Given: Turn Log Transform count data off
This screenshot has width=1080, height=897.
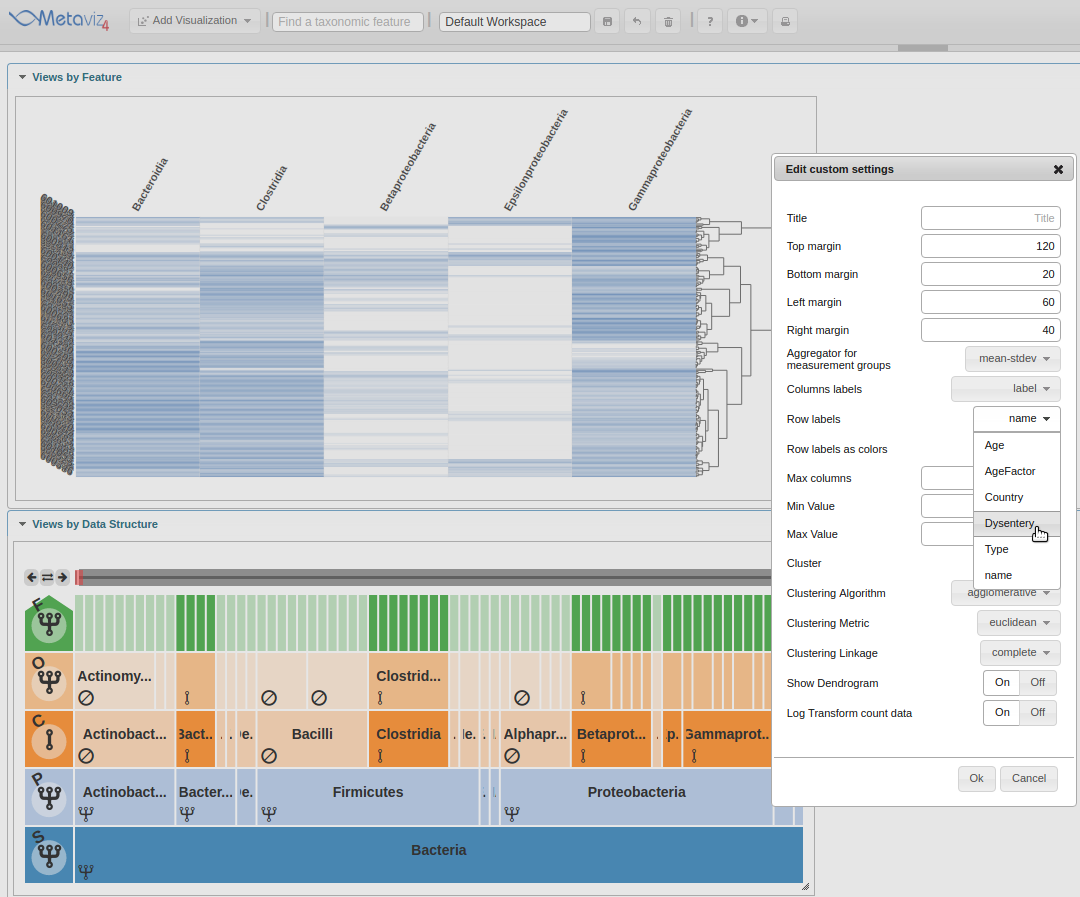Looking at the screenshot, I should (1037, 712).
